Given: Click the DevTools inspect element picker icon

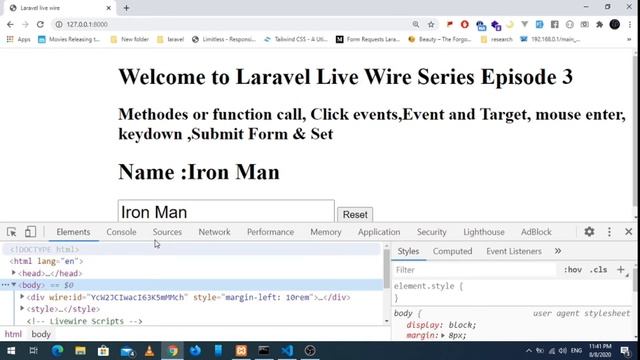Looking at the screenshot, I should (11, 232).
